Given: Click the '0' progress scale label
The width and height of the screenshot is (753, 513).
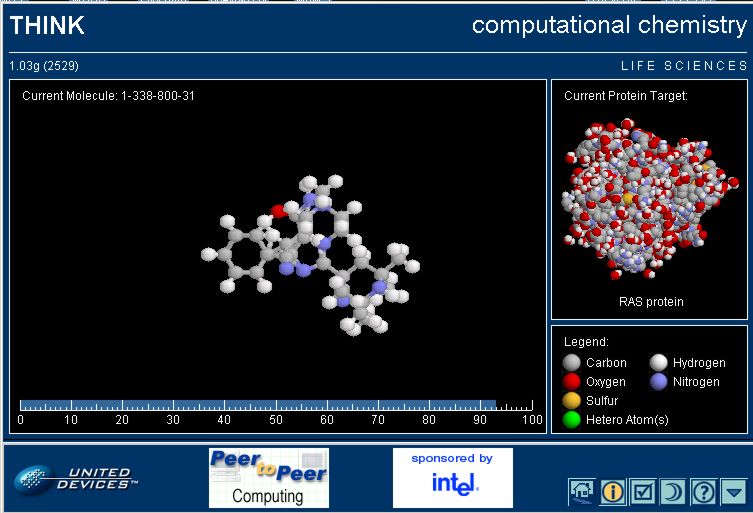Looking at the screenshot, I should tap(20, 420).
